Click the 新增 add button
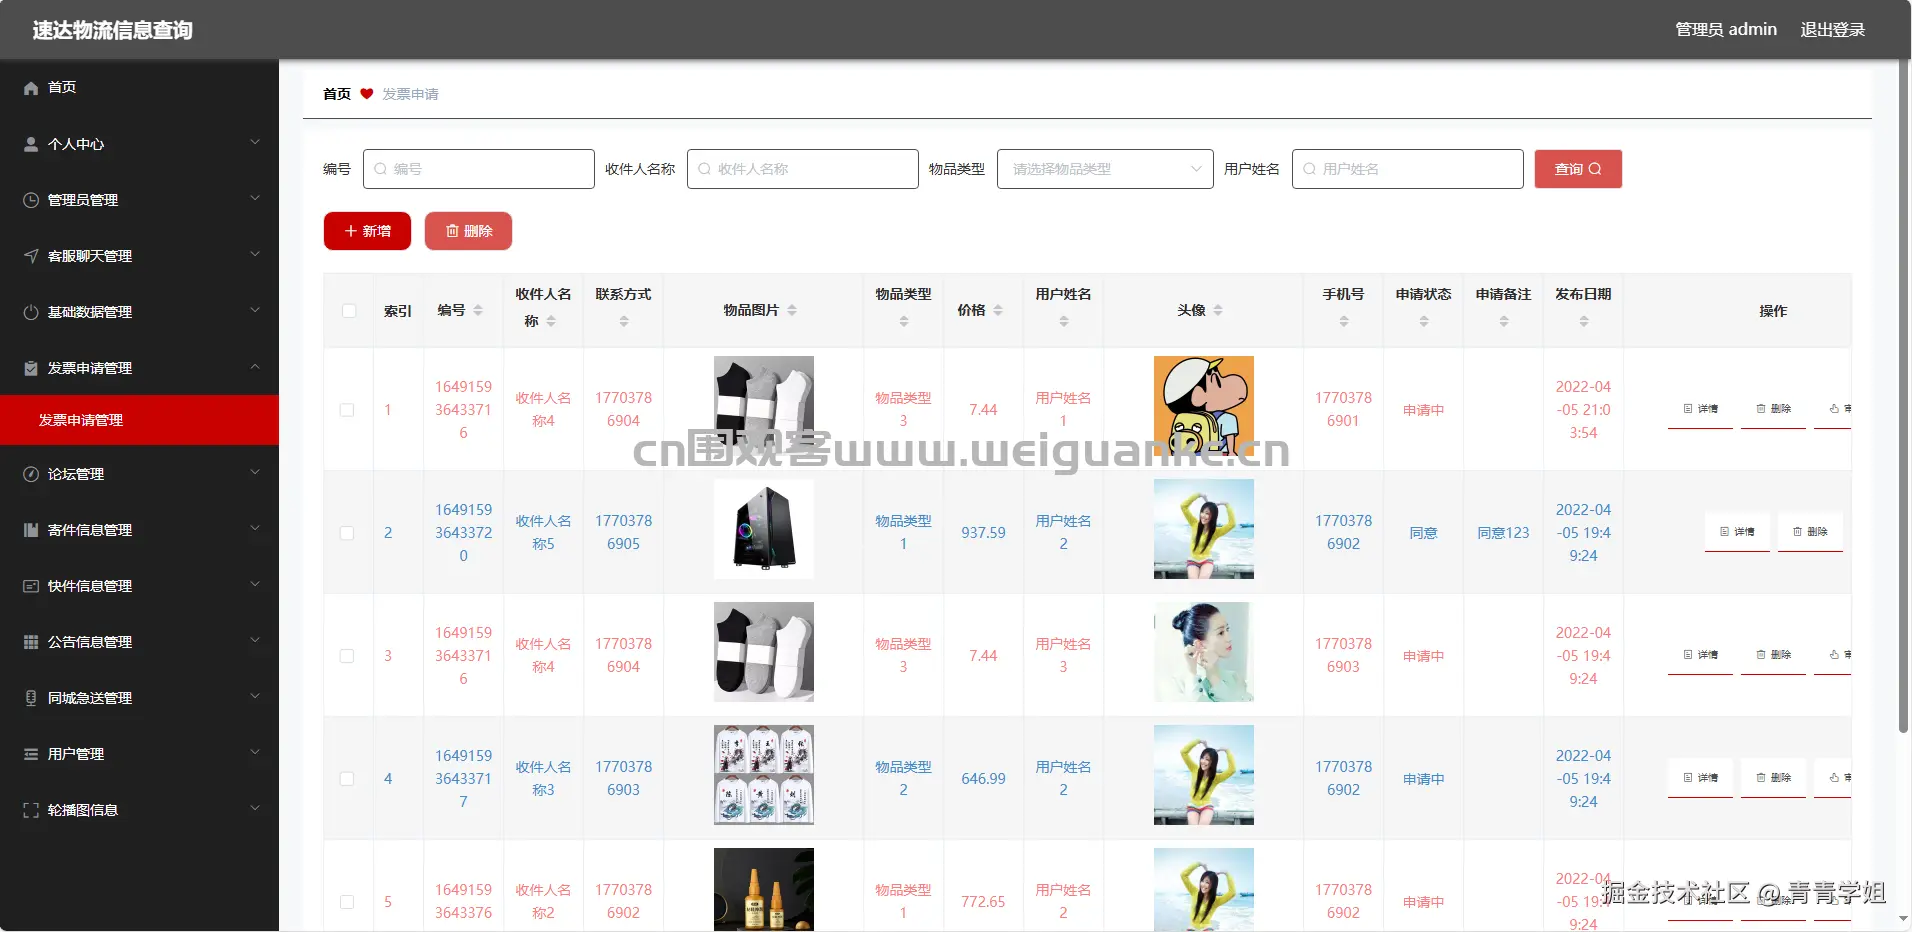This screenshot has width=1912, height=932. tap(366, 231)
